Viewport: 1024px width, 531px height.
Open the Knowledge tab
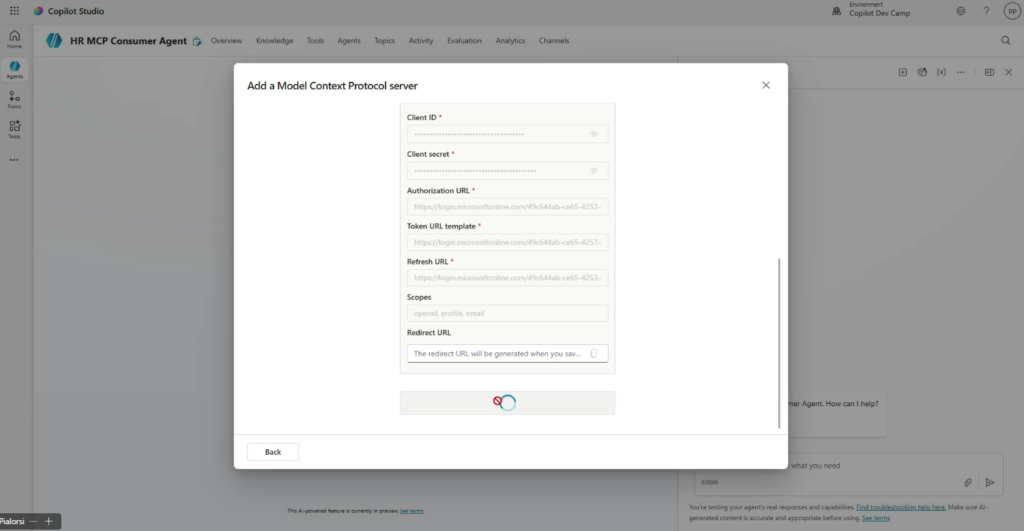[274, 40]
